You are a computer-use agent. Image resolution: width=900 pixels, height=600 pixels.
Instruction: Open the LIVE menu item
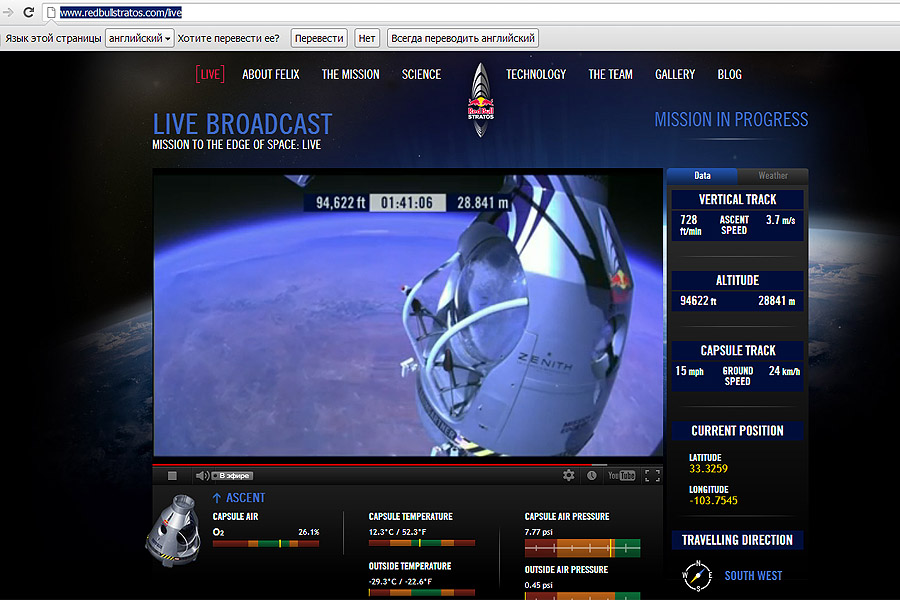[x=210, y=74]
